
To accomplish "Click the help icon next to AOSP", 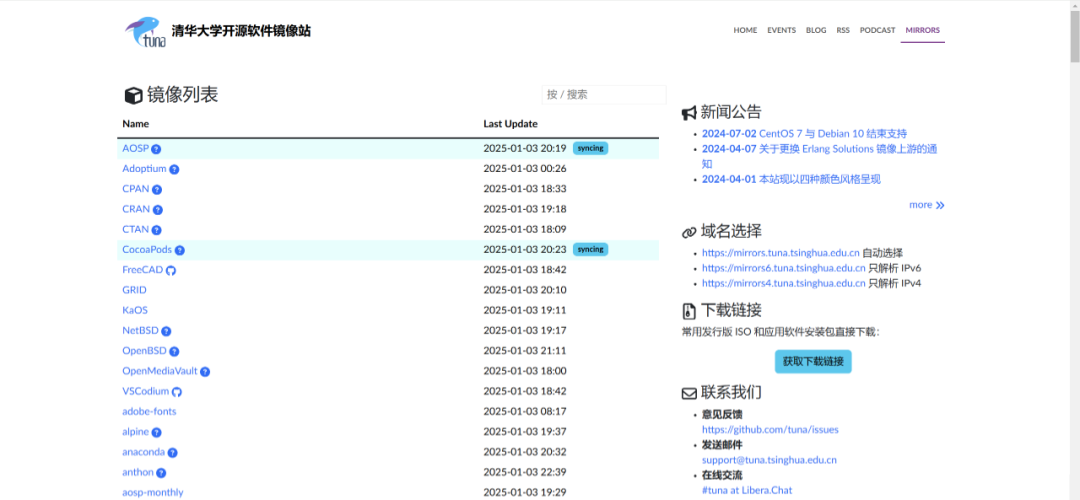I will click(156, 149).
